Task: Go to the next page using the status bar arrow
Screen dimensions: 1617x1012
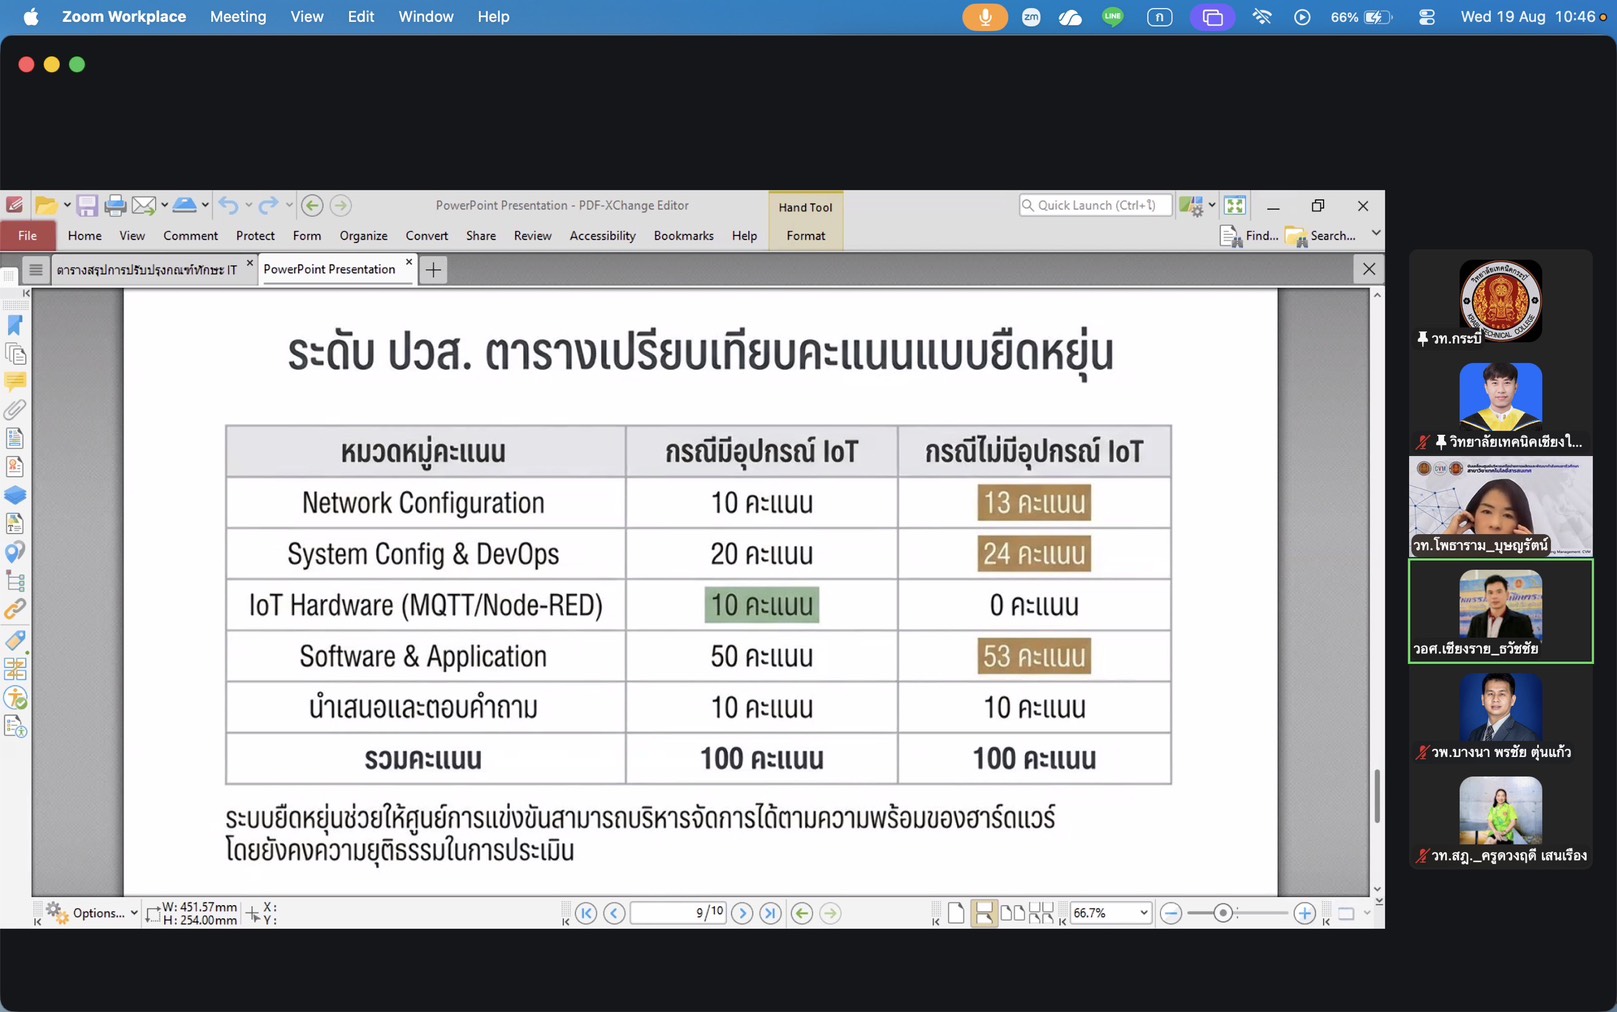Action: click(742, 913)
